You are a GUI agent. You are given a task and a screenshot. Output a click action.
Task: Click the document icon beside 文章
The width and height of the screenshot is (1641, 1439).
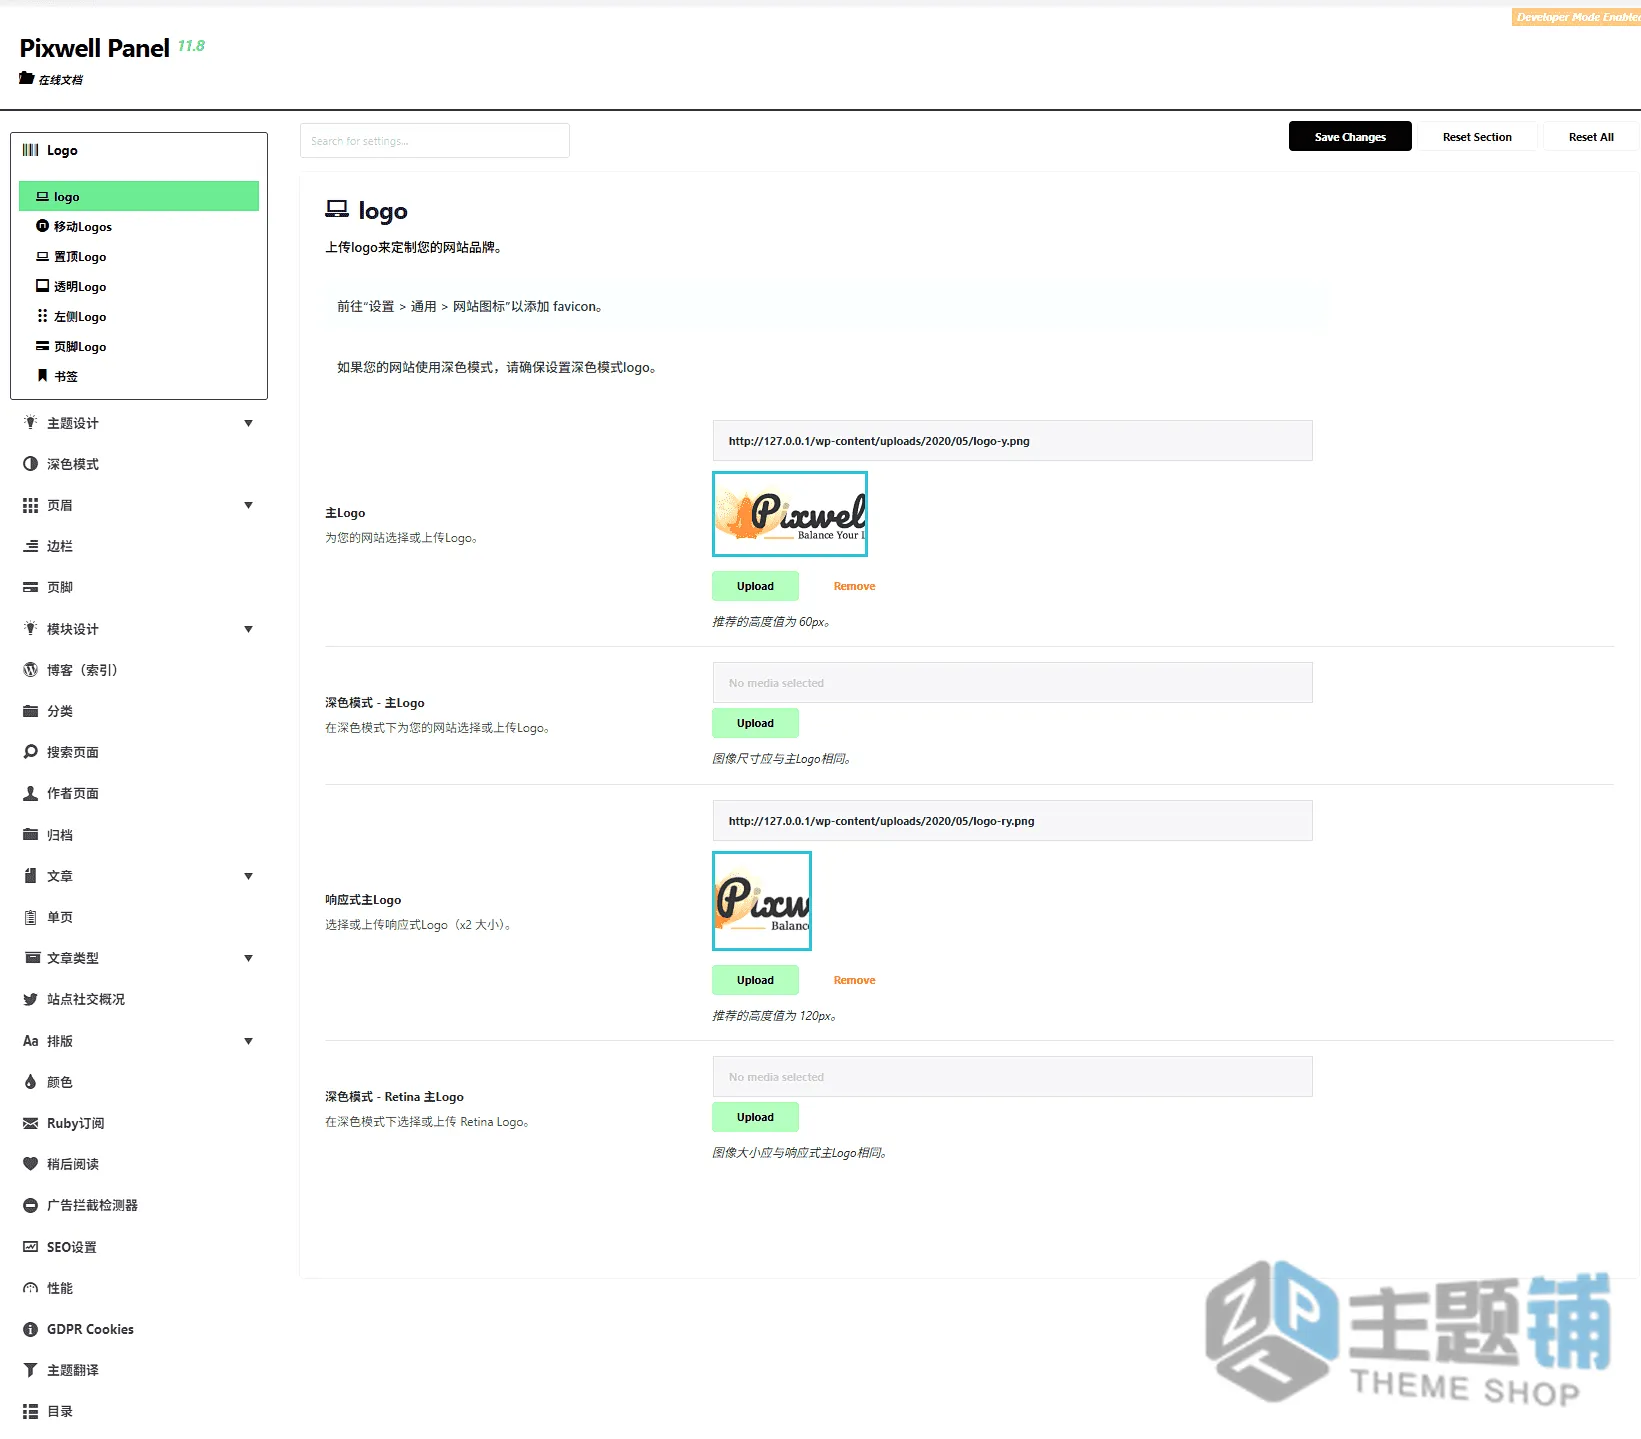30,876
